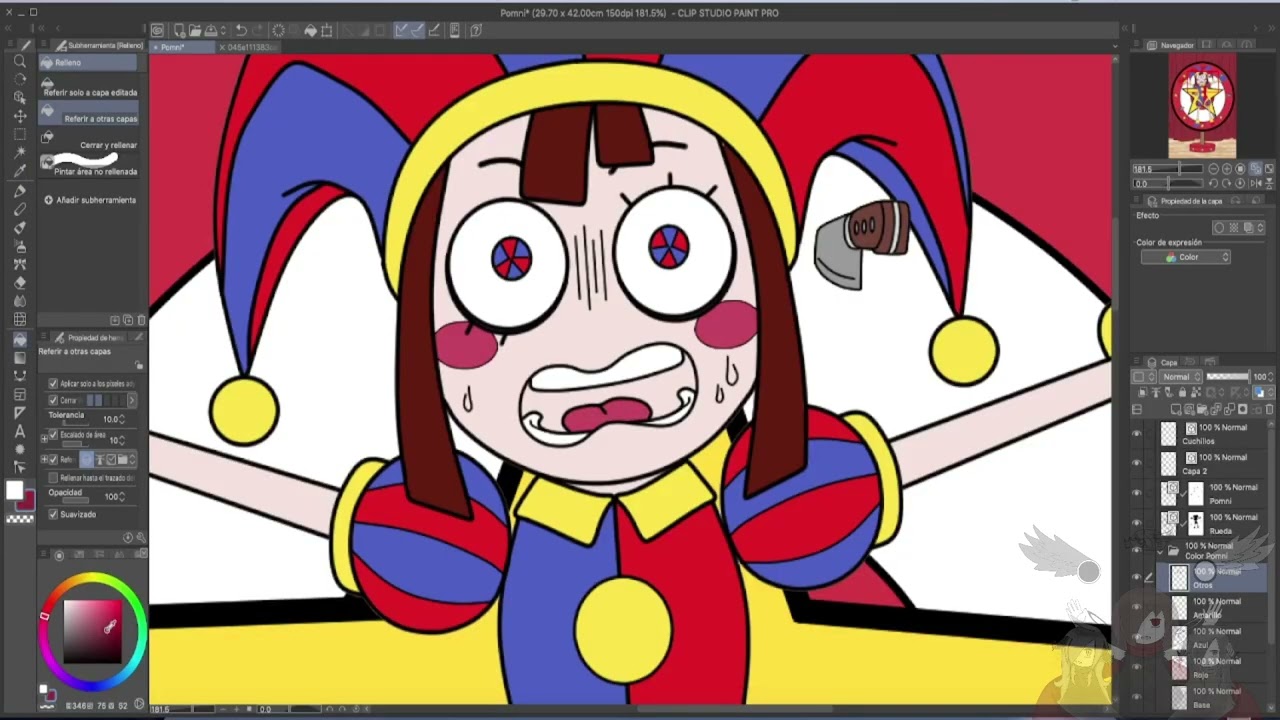Click the white main color swatch
This screenshot has width=1280, height=720.
point(14,490)
